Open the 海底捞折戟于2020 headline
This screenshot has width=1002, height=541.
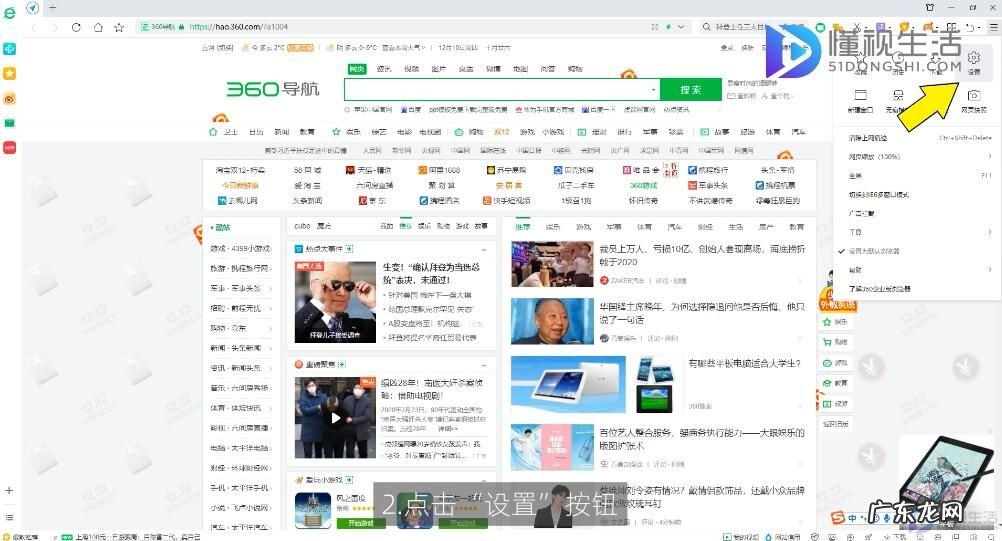tap(702, 255)
